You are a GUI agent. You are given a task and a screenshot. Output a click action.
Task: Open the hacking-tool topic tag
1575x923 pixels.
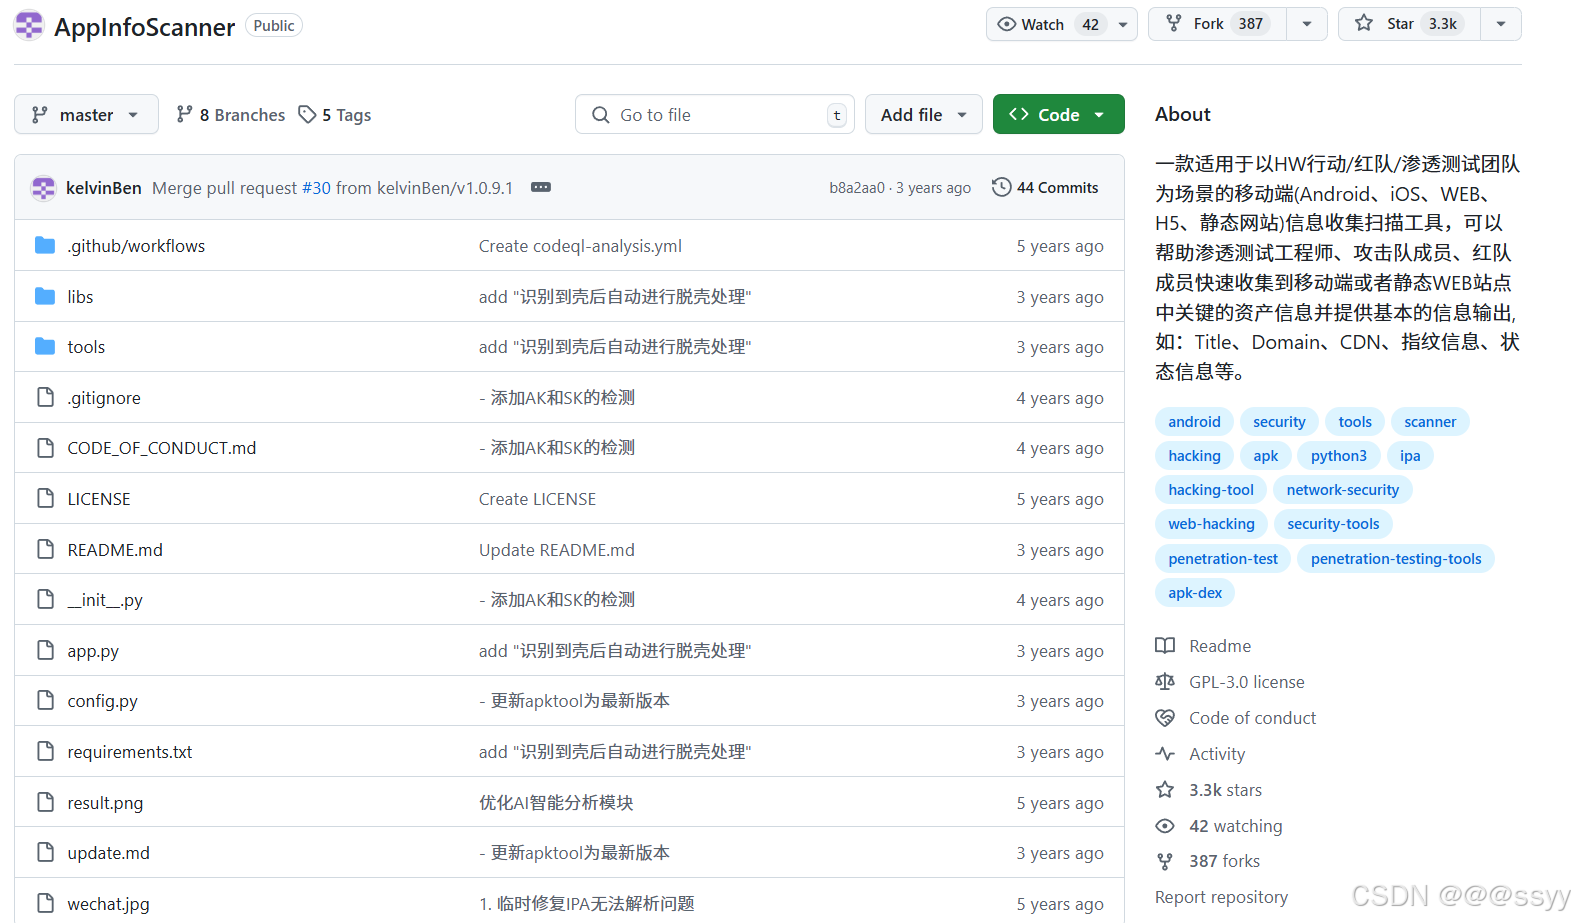tap(1211, 490)
